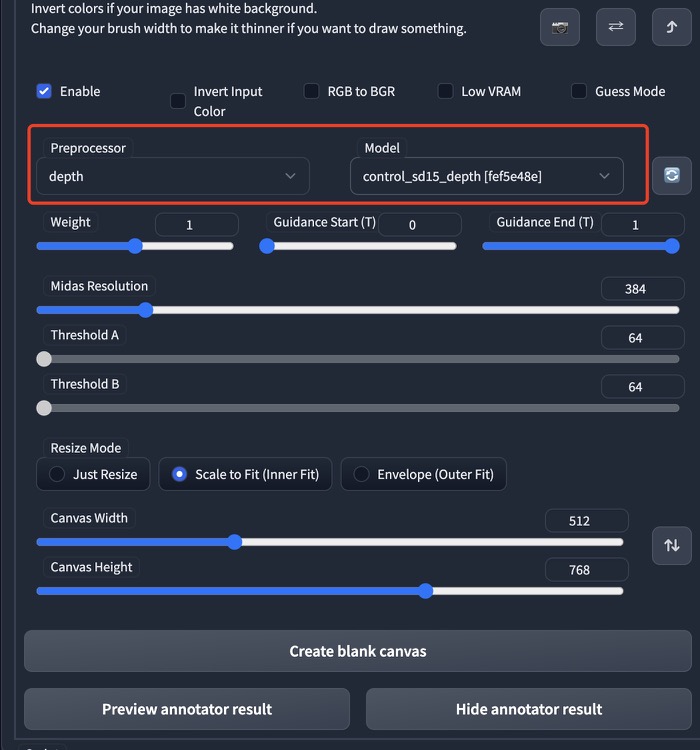Image resolution: width=700 pixels, height=750 pixels.
Task: Enable the RGB to BGR option
Action: tap(312, 91)
